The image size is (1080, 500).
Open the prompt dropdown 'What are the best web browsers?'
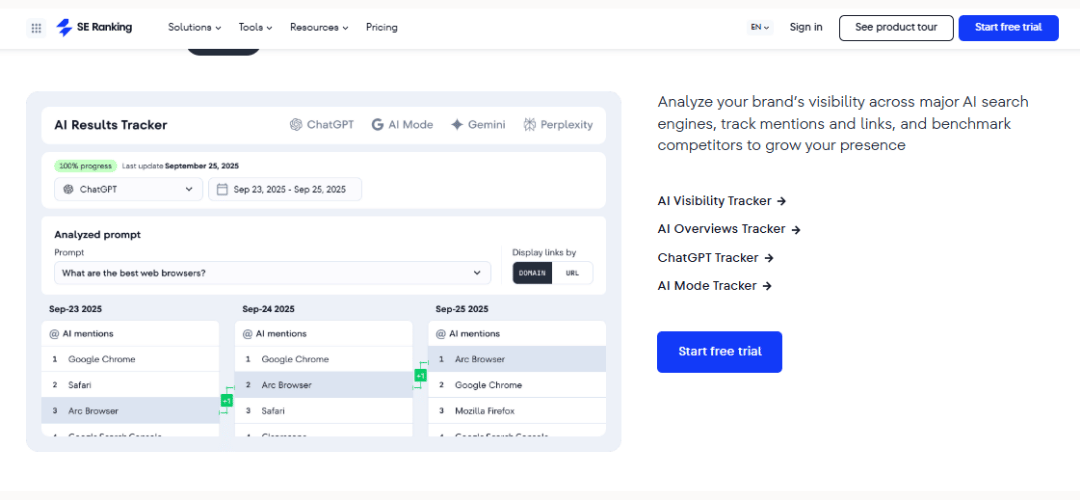pyautogui.click(x=273, y=273)
